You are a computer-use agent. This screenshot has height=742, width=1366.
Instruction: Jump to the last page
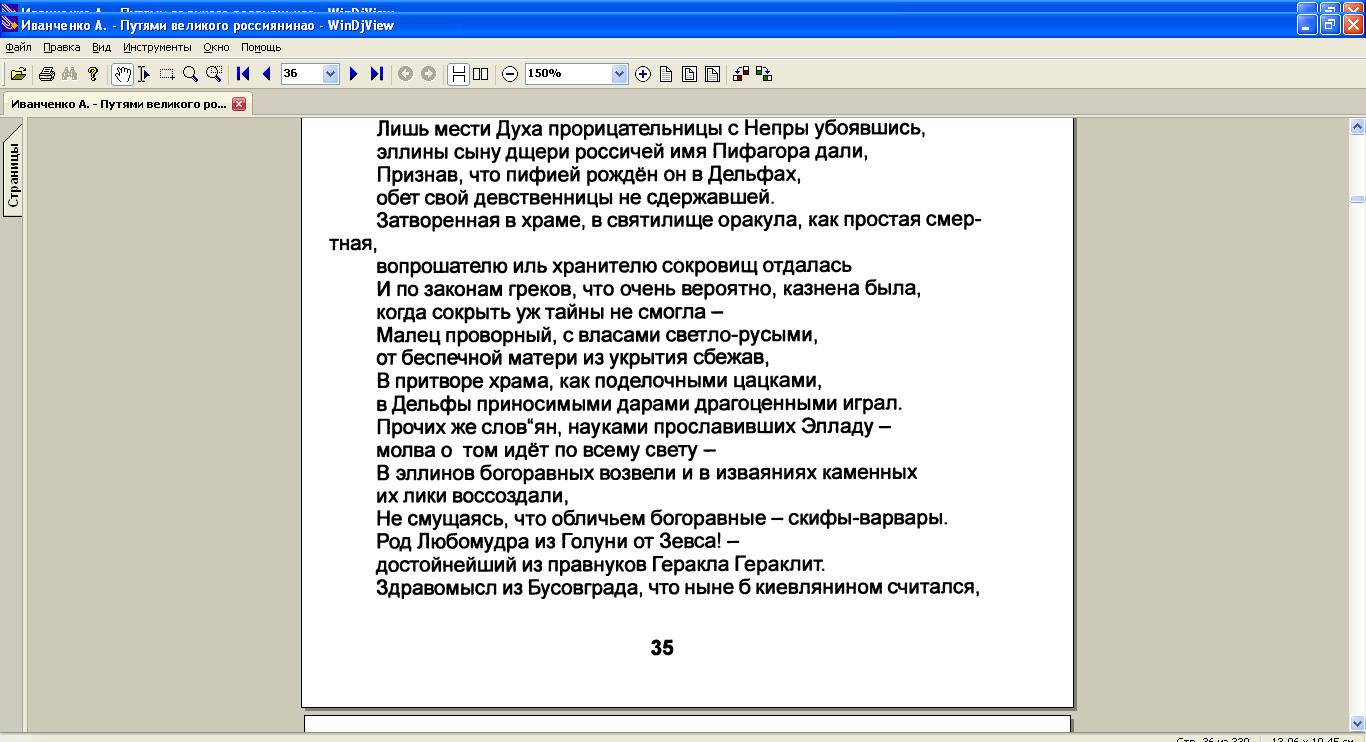click(x=377, y=74)
